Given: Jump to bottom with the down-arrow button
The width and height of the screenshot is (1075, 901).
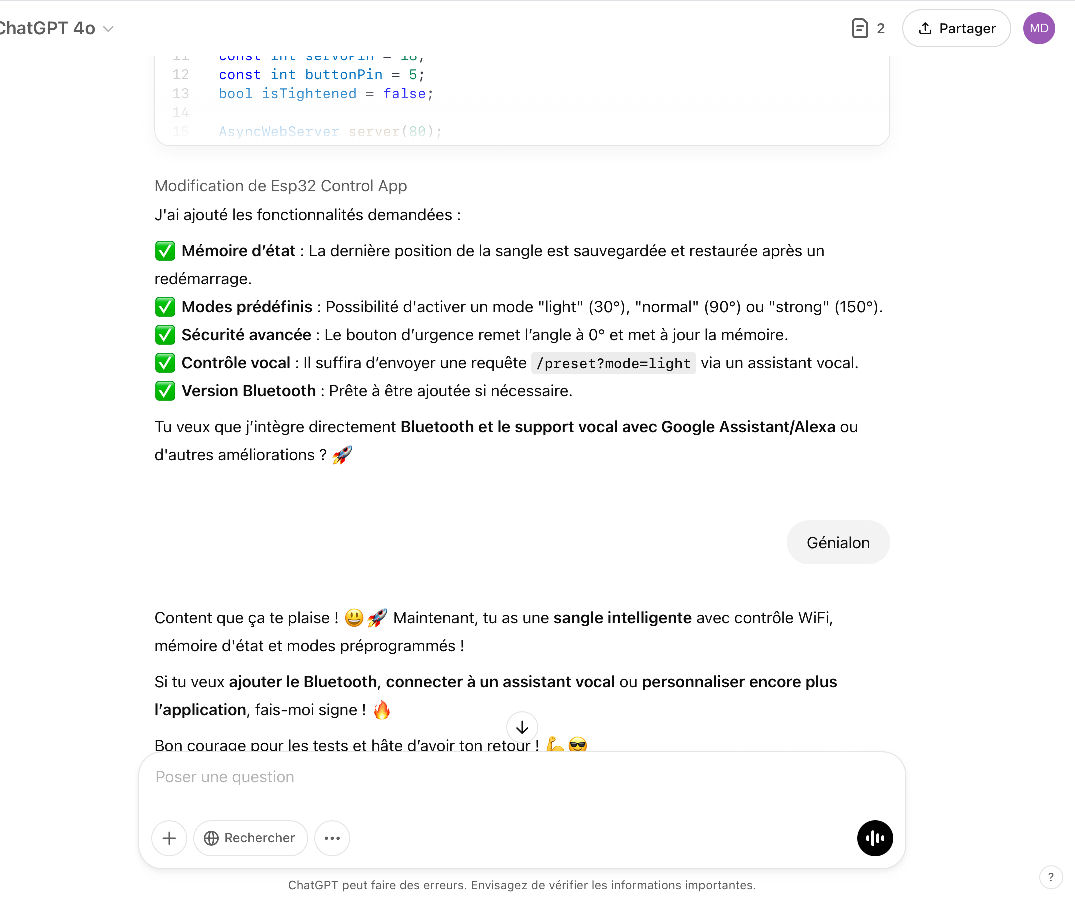Looking at the screenshot, I should (522, 727).
